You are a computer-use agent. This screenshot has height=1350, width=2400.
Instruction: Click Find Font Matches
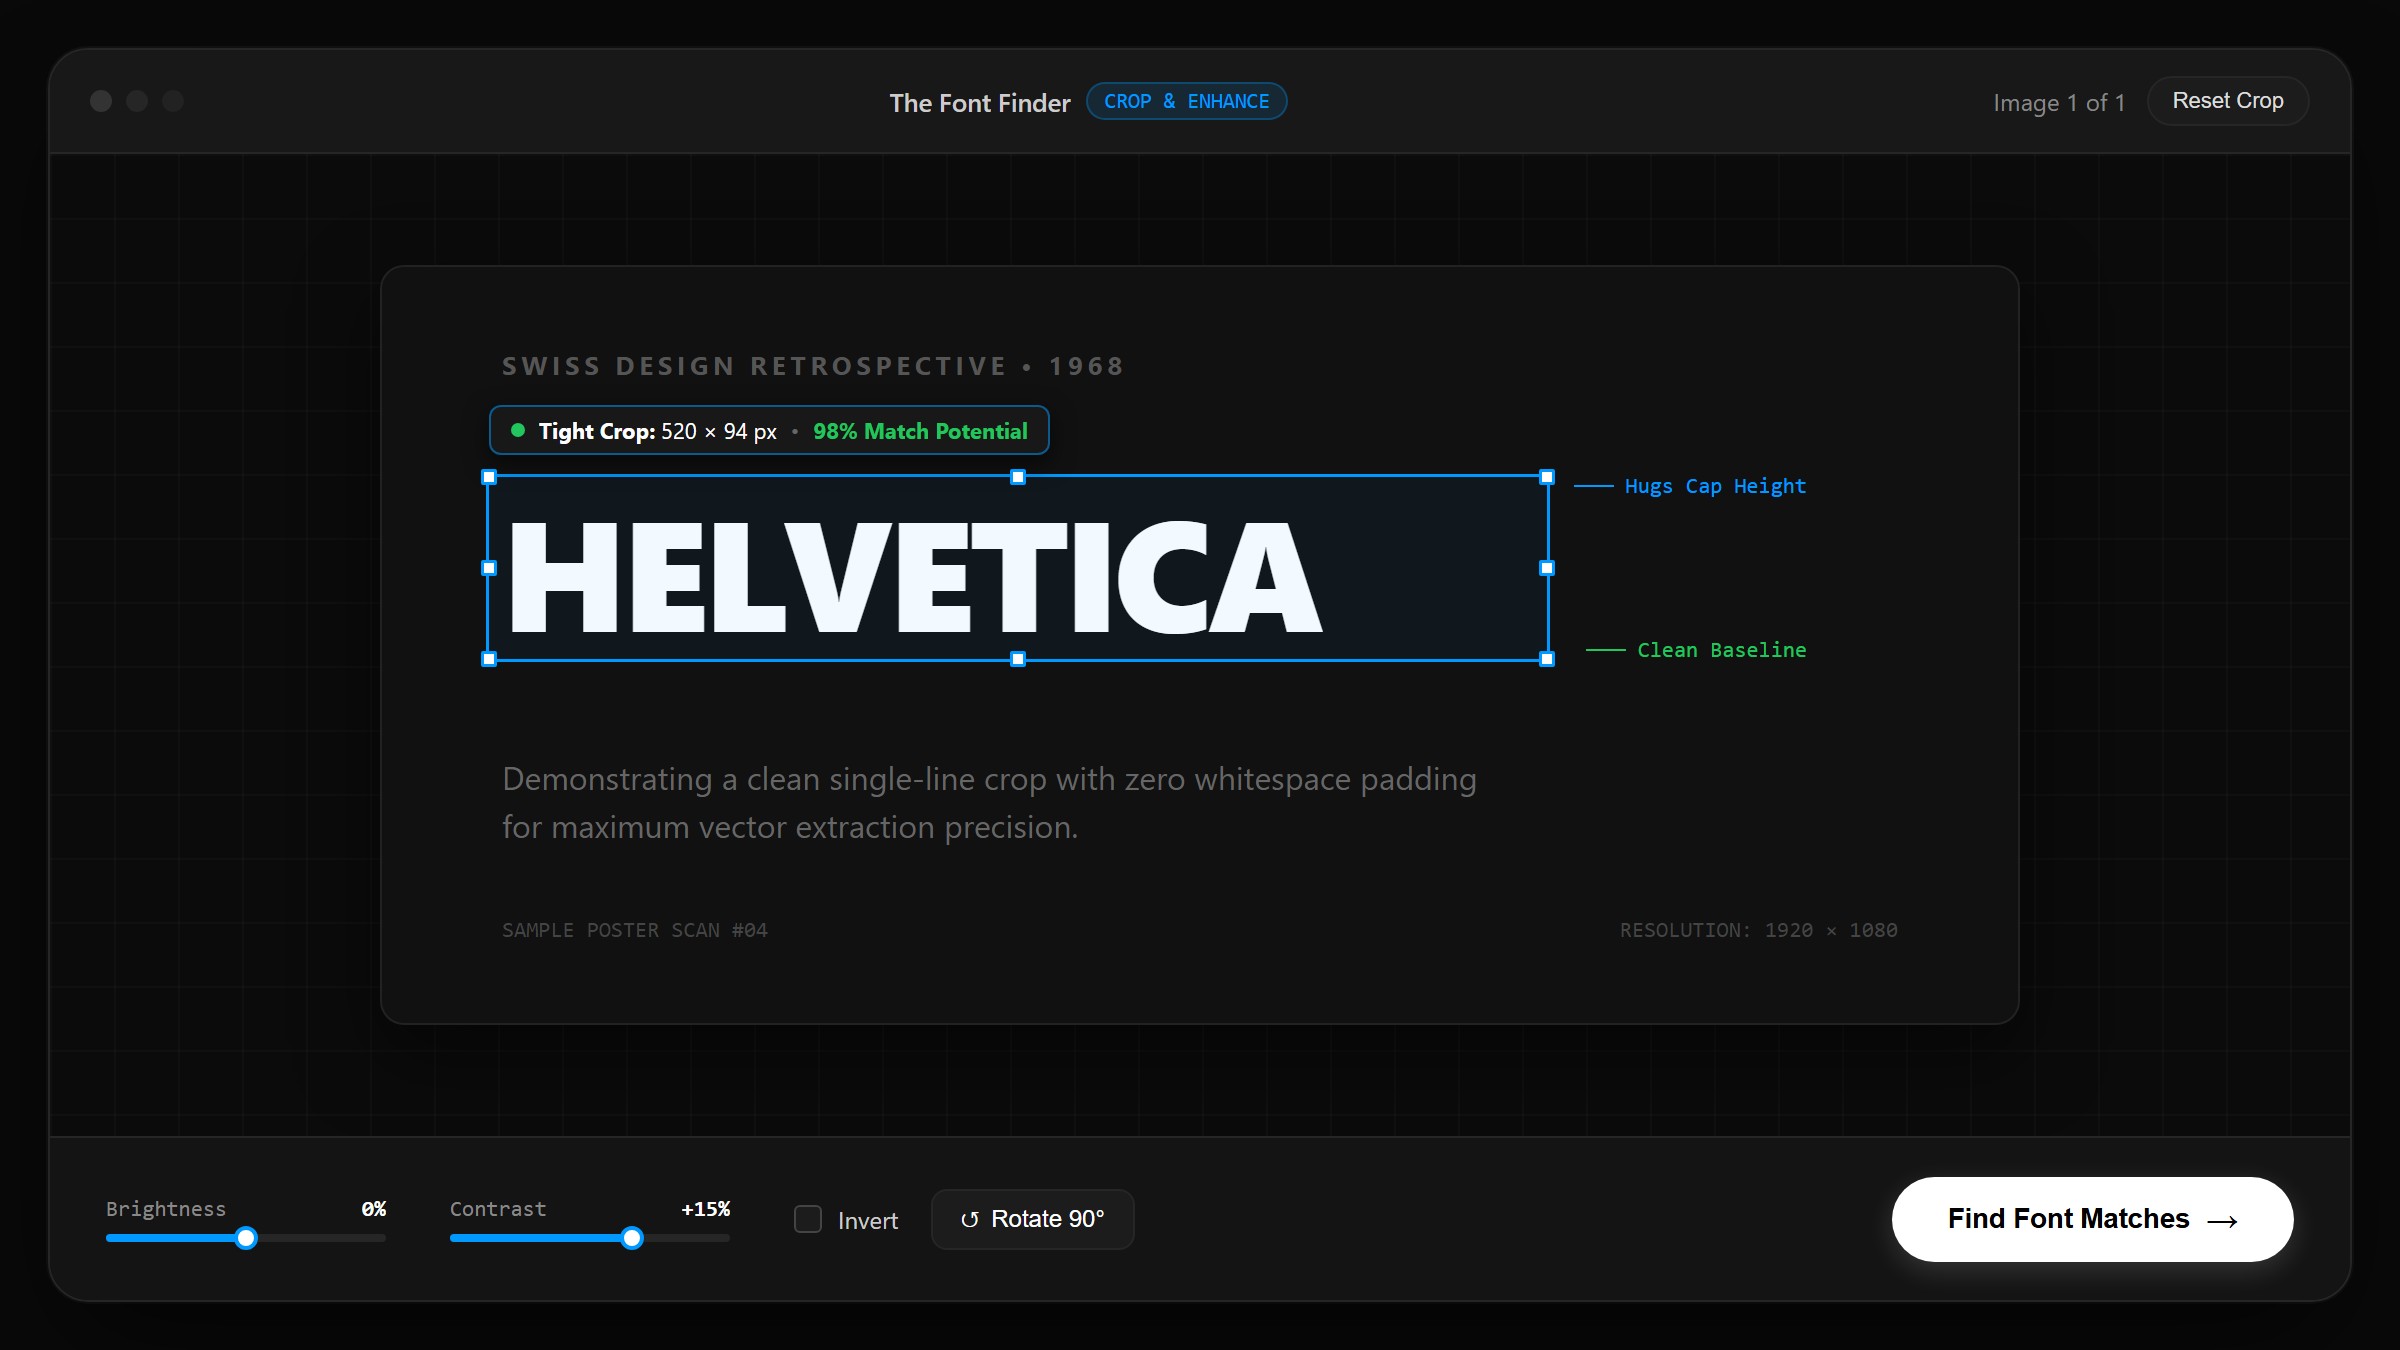click(2092, 1219)
